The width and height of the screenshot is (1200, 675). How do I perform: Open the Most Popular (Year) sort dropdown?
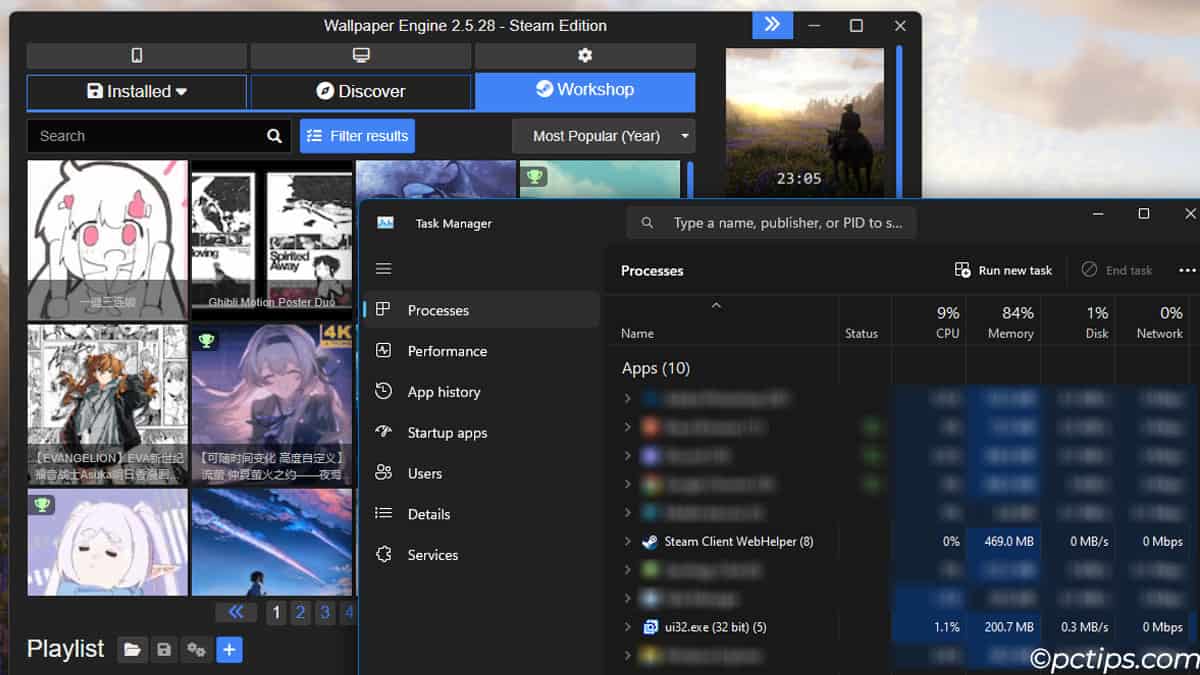coord(603,136)
